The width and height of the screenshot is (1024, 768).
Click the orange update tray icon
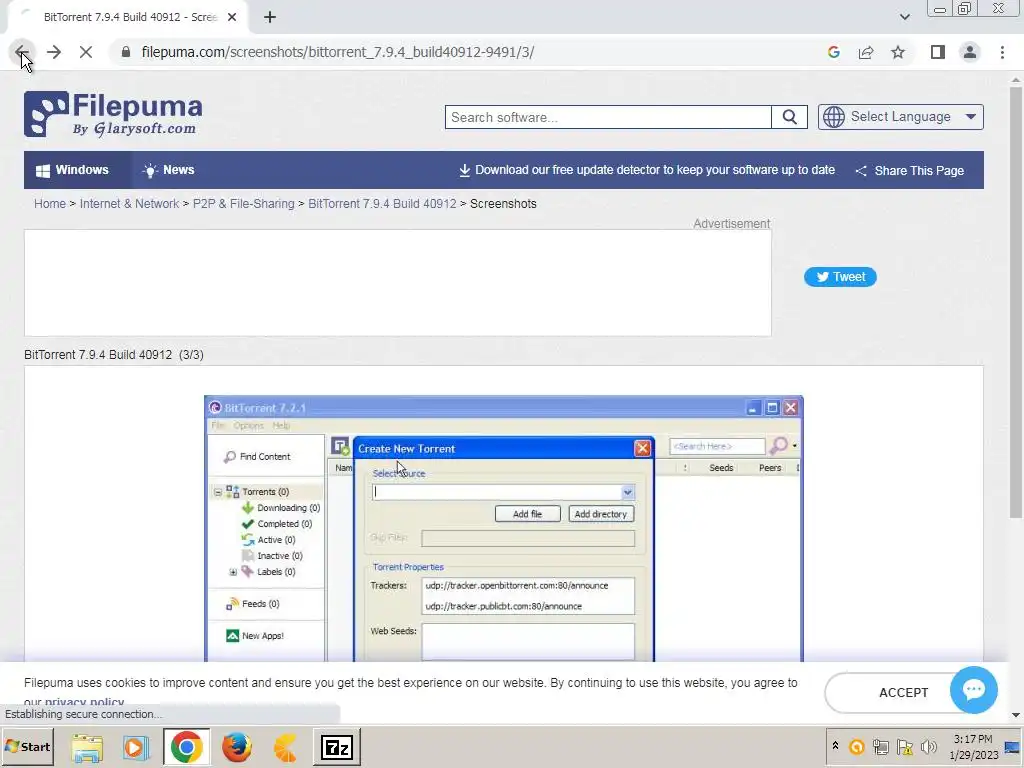(x=856, y=746)
